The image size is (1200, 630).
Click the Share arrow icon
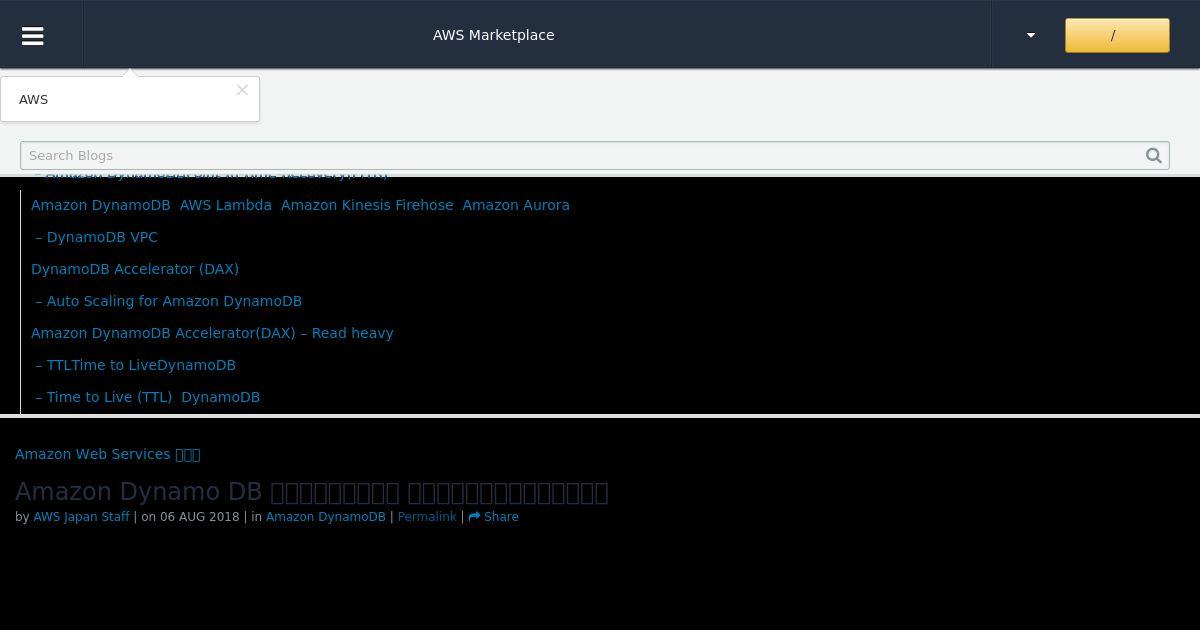474,517
